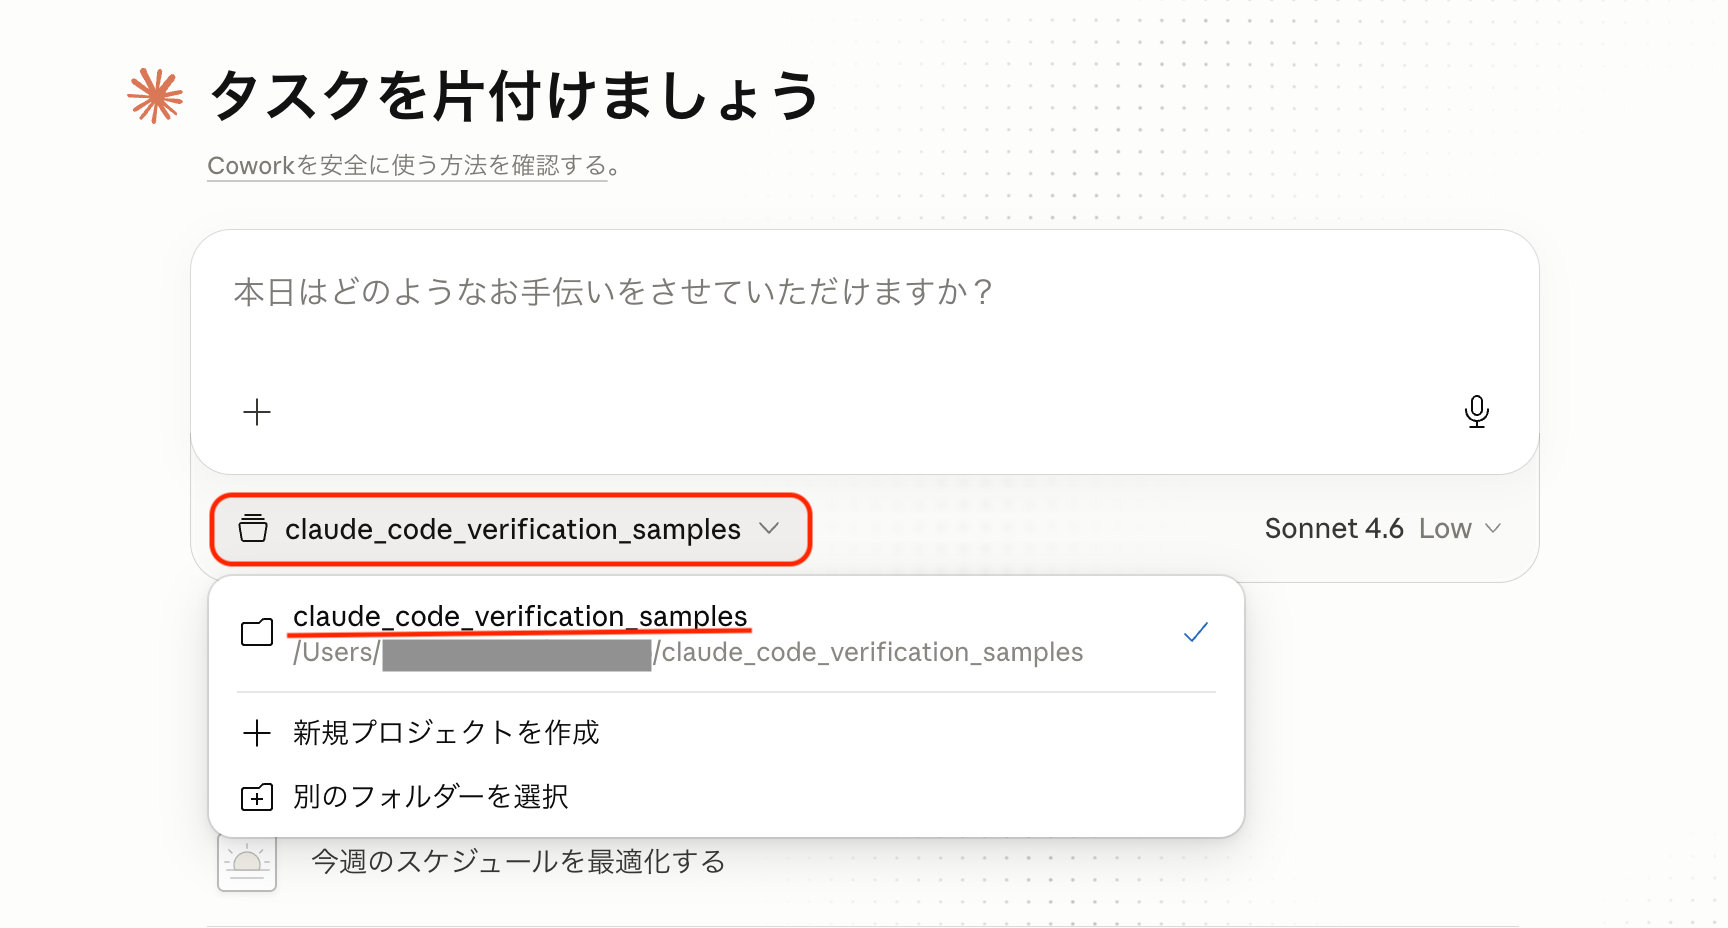
Task: Click the project stack icon beside claude_code_verification_samples
Action: click(x=253, y=528)
